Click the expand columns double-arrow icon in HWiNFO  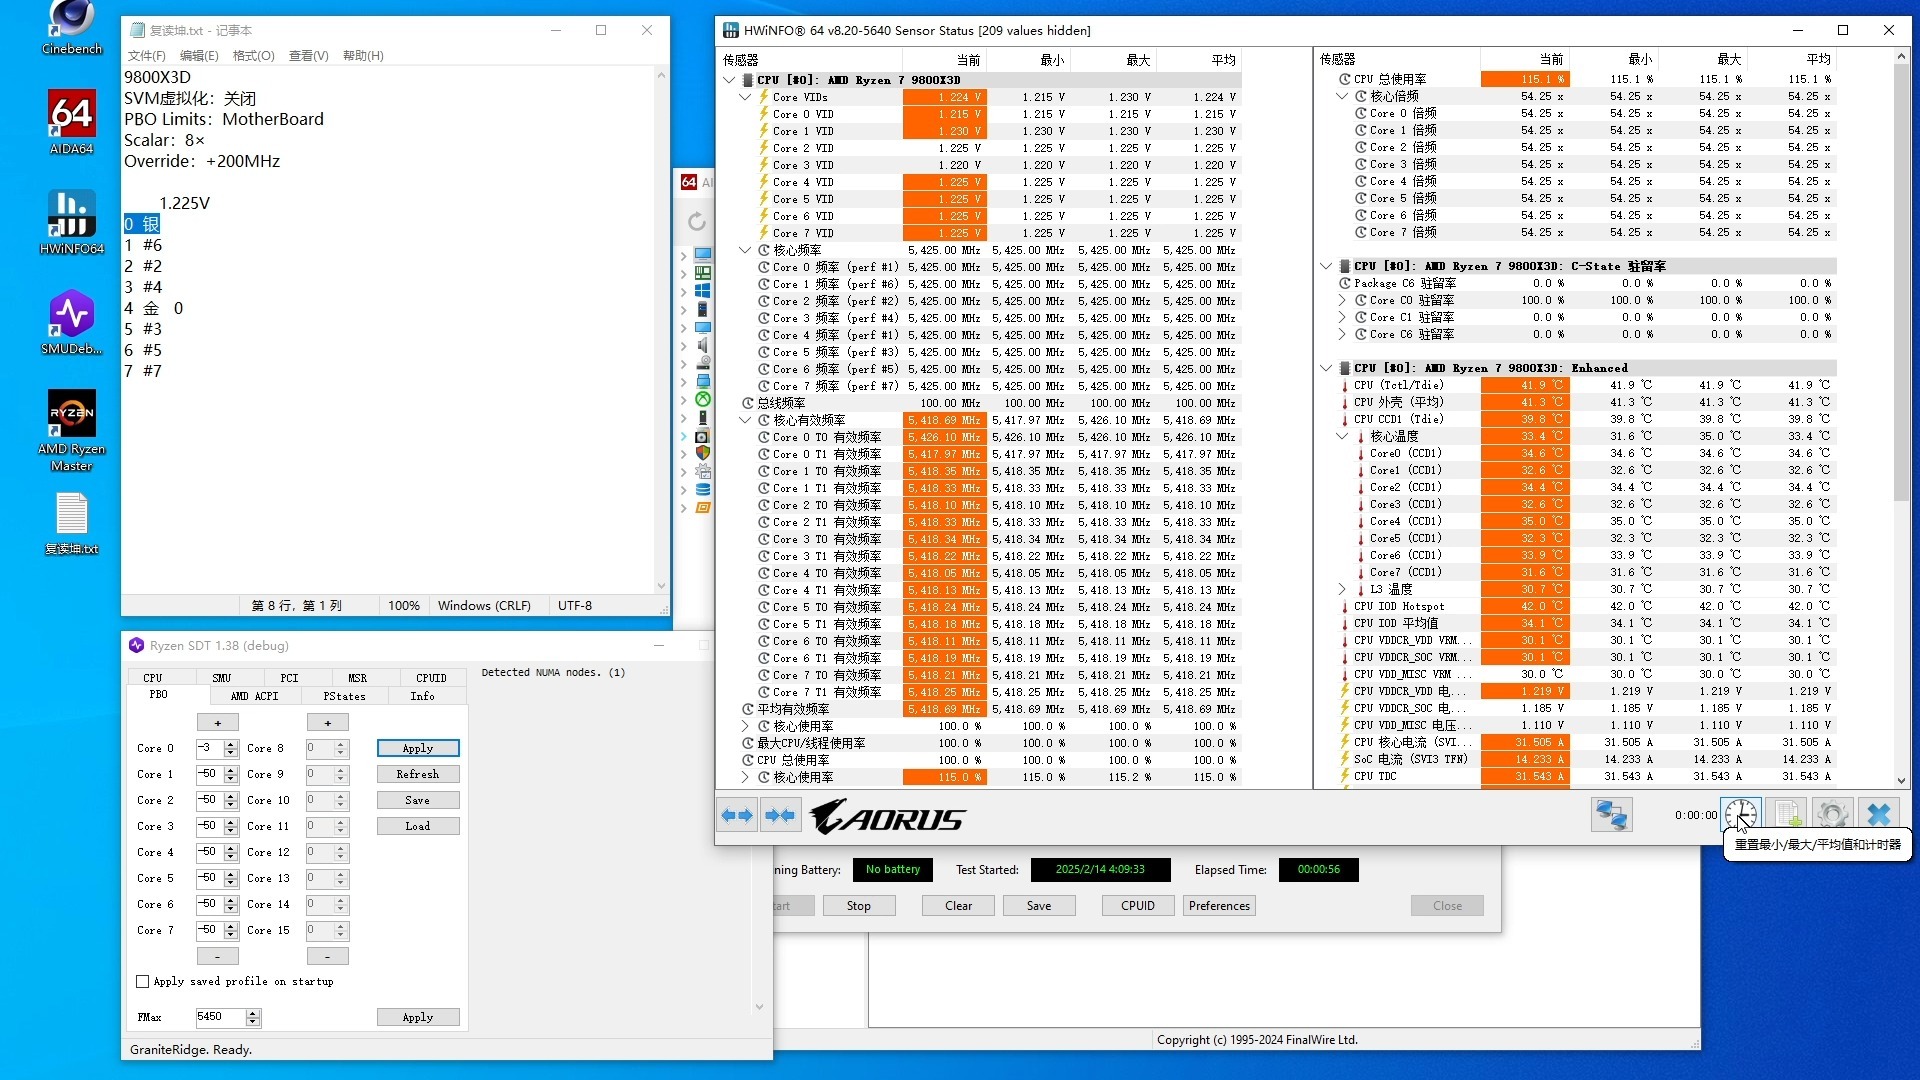coord(737,816)
